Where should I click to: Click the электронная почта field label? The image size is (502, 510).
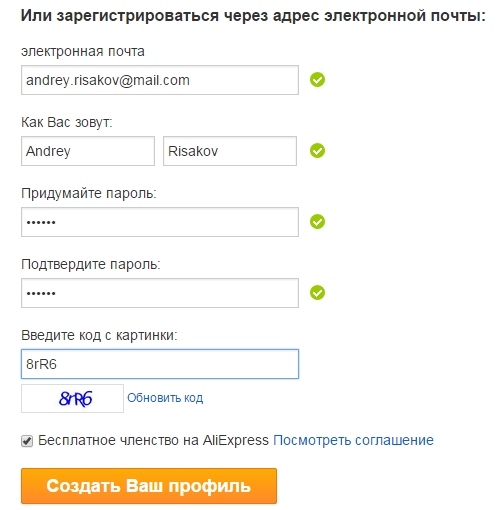pos(83,51)
